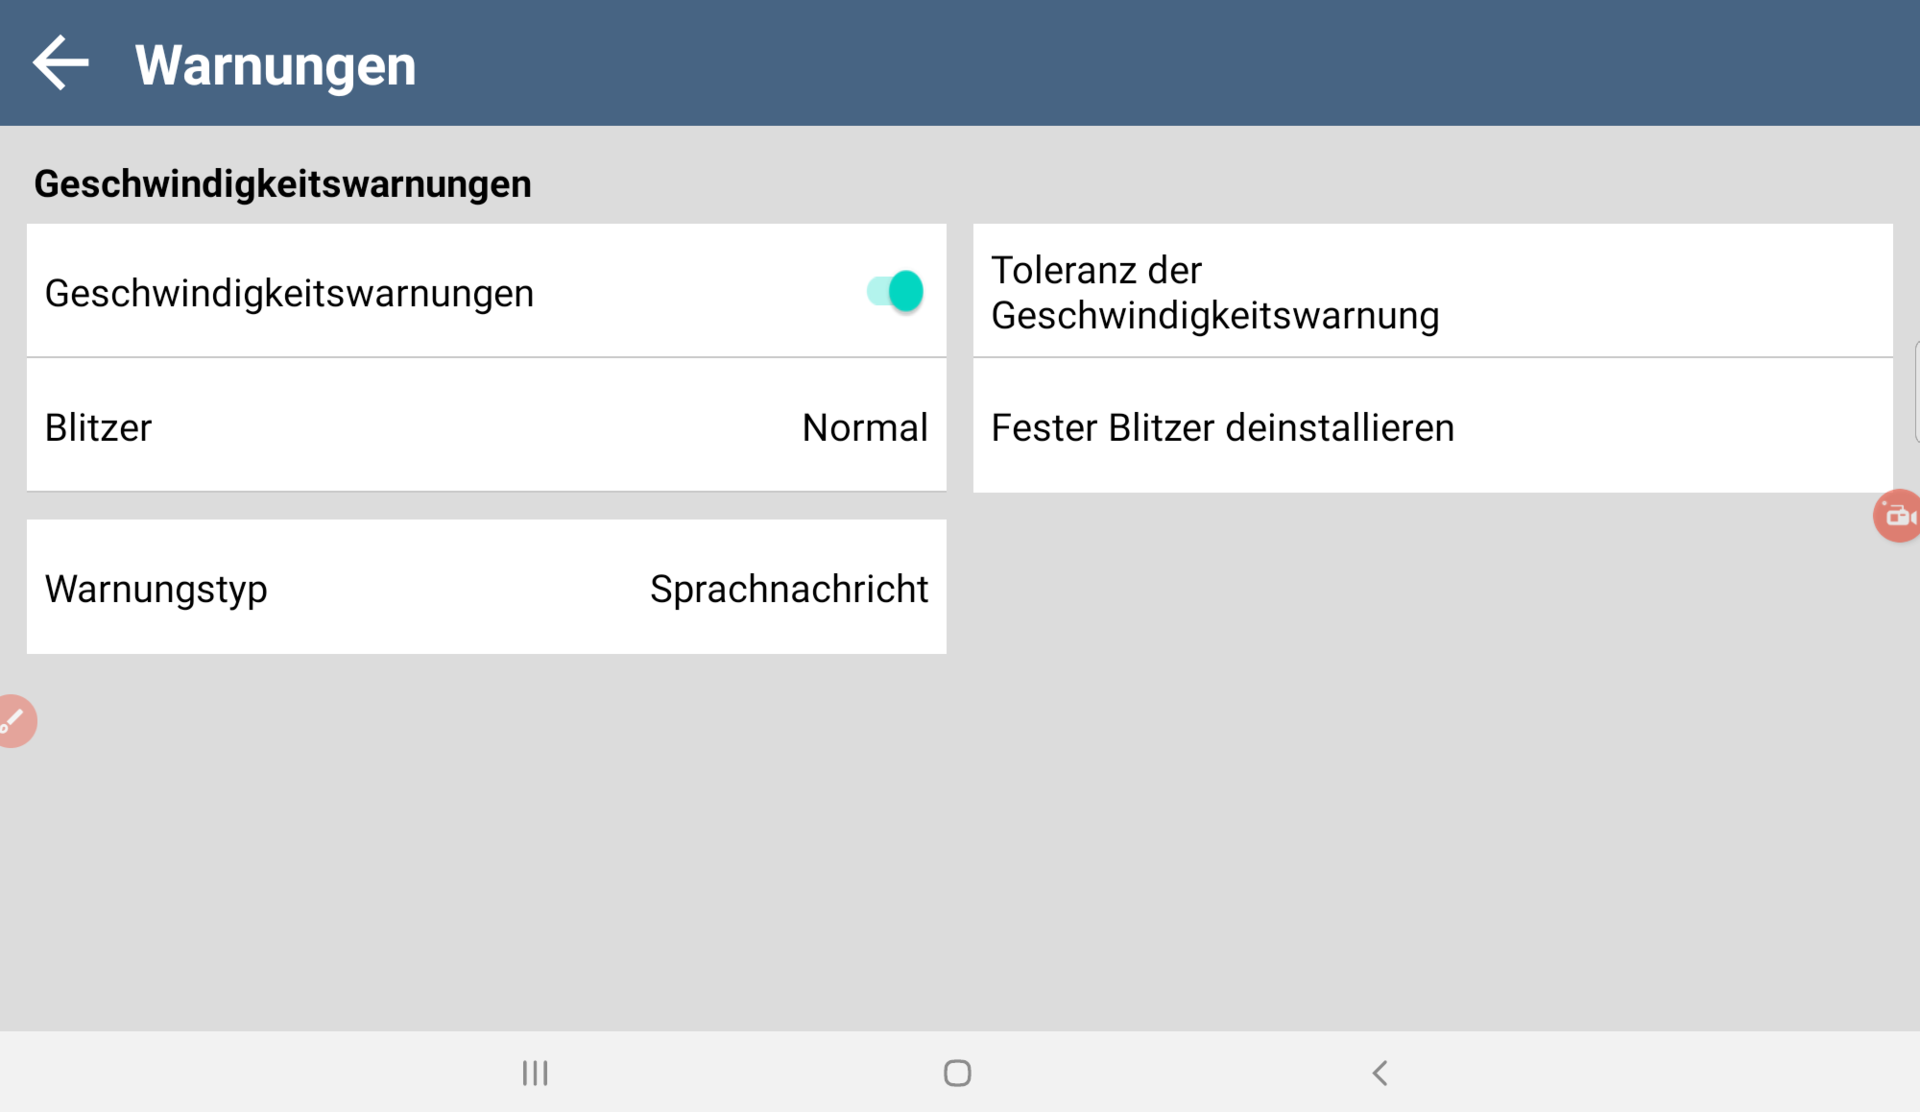Tap the floating pen icon at left edge
The height and width of the screenshot is (1112, 1920).
coord(14,721)
